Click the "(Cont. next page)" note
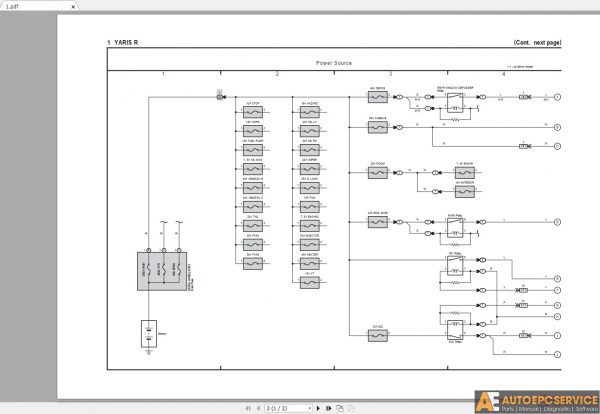The width and height of the screenshot is (600, 414). (537, 42)
